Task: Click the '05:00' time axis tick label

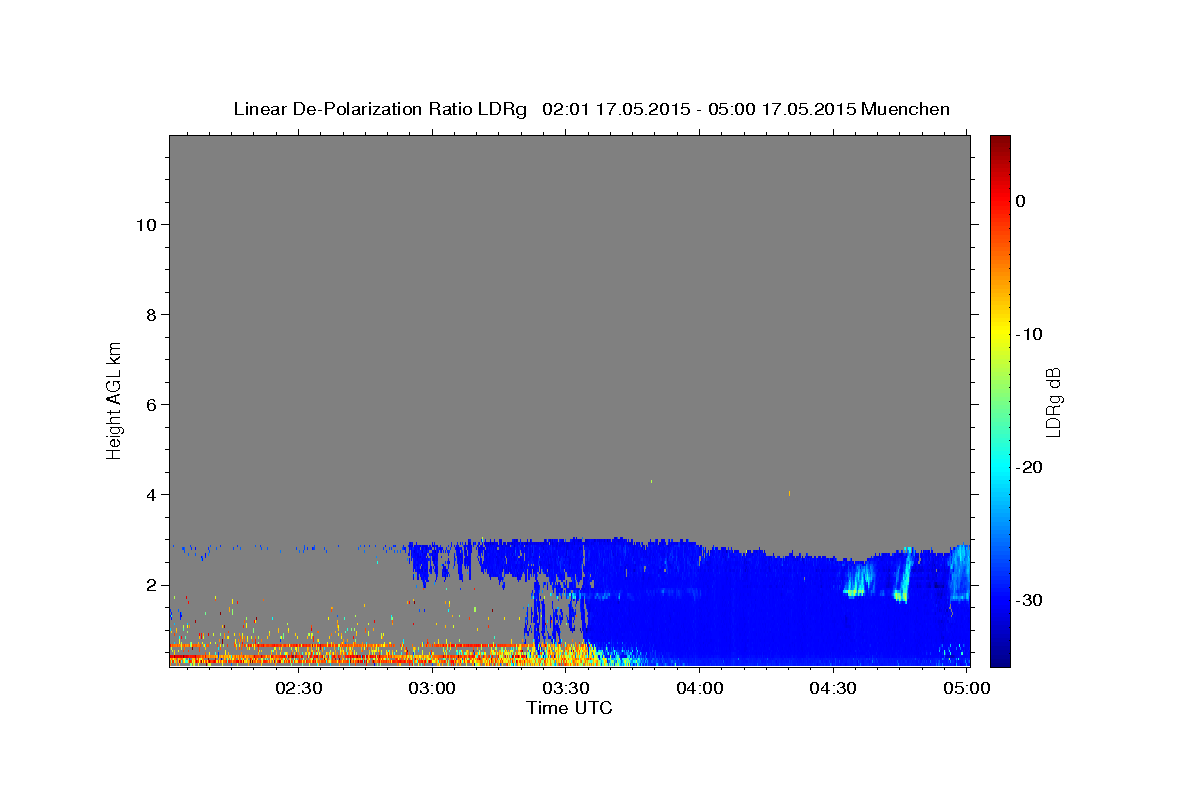Action: pyautogui.click(x=967, y=689)
